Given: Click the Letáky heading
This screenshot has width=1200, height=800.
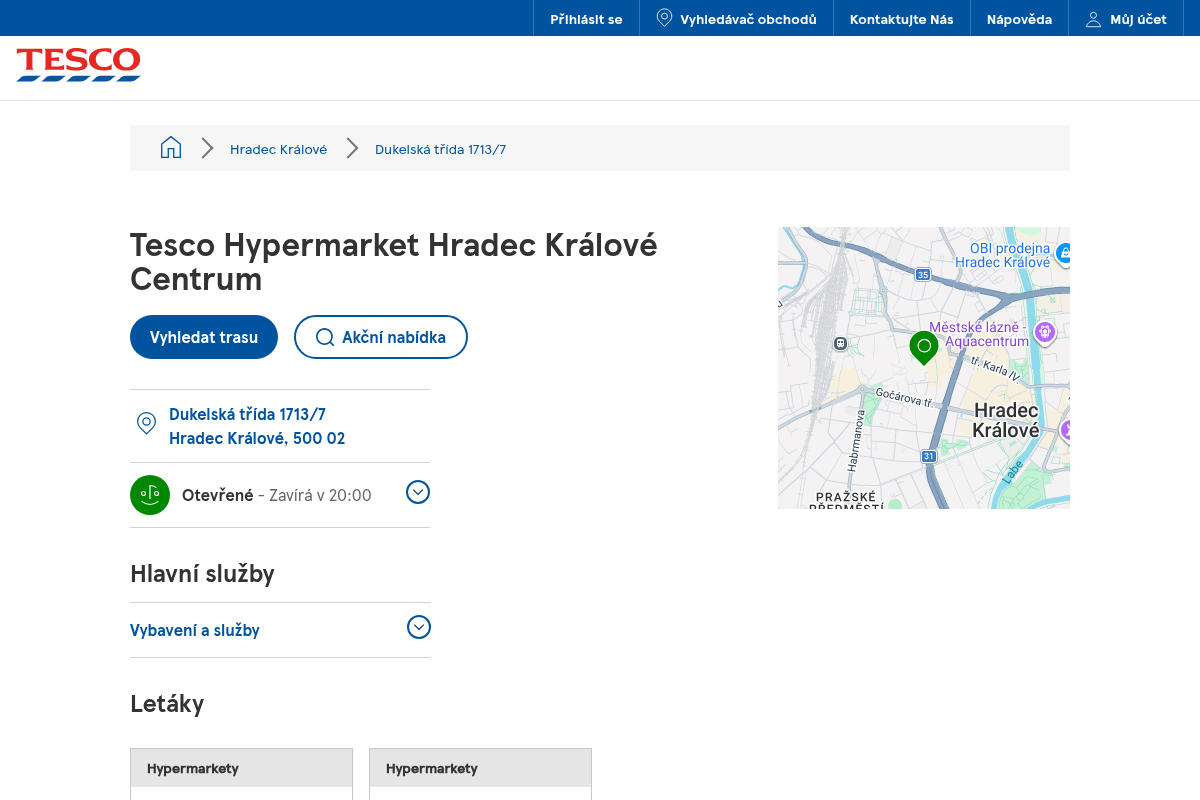Looking at the screenshot, I should [167, 704].
